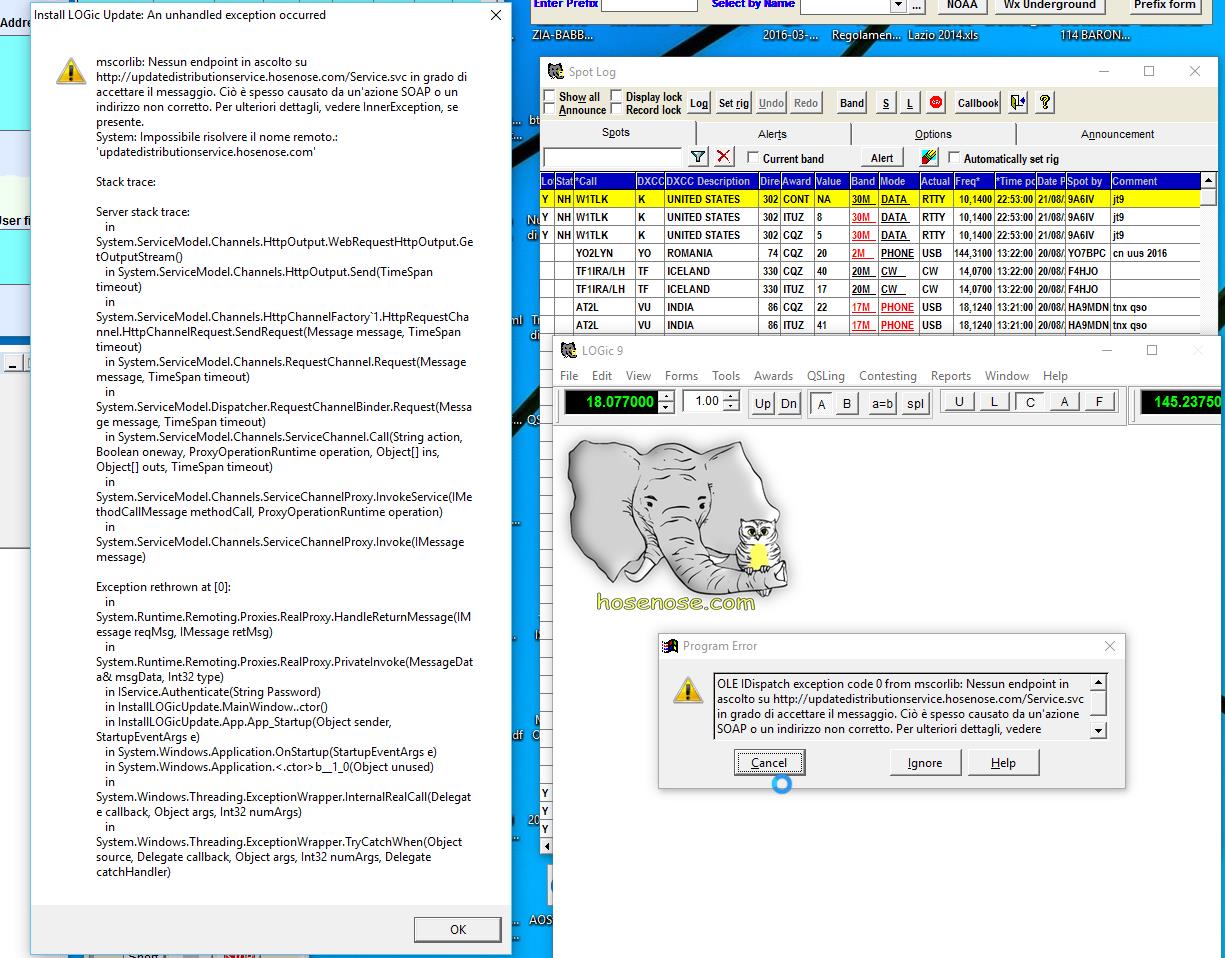
Task: Click the Program Error title bar icon
Action: tap(671, 646)
